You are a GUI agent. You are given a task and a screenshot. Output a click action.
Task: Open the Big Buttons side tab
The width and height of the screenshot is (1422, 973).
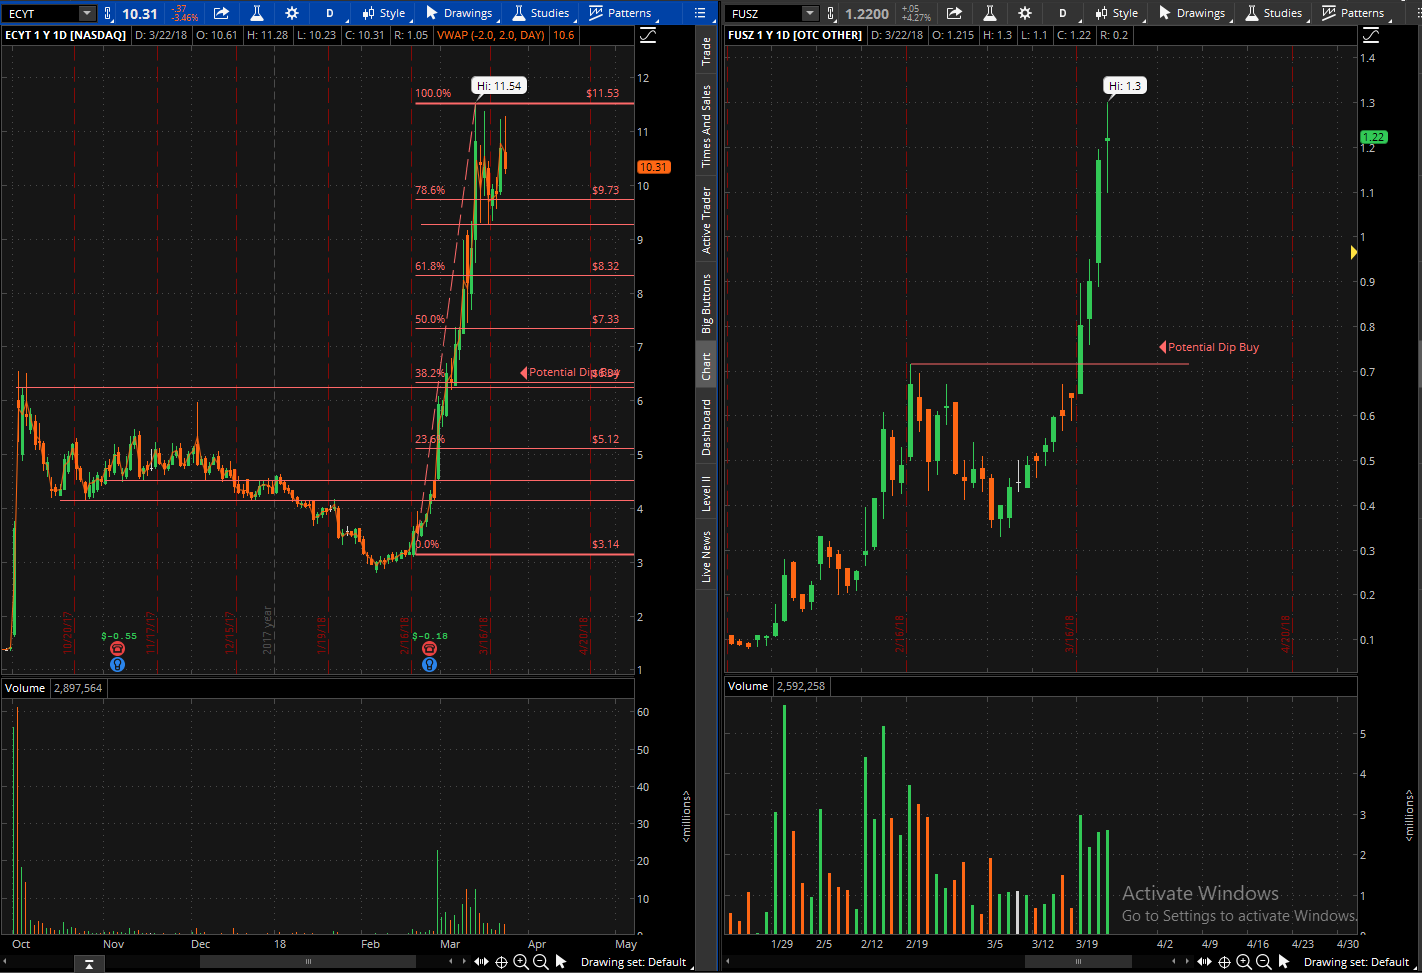[706, 303]
